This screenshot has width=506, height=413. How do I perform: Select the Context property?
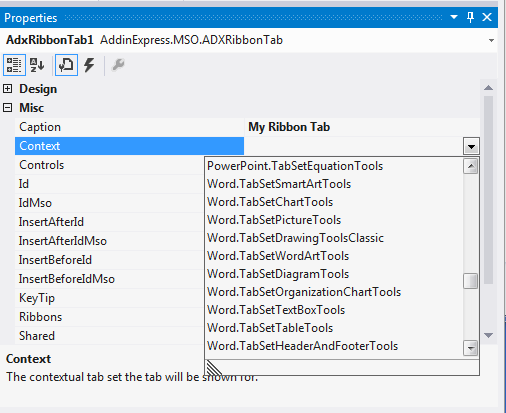[x=129, y=146]
